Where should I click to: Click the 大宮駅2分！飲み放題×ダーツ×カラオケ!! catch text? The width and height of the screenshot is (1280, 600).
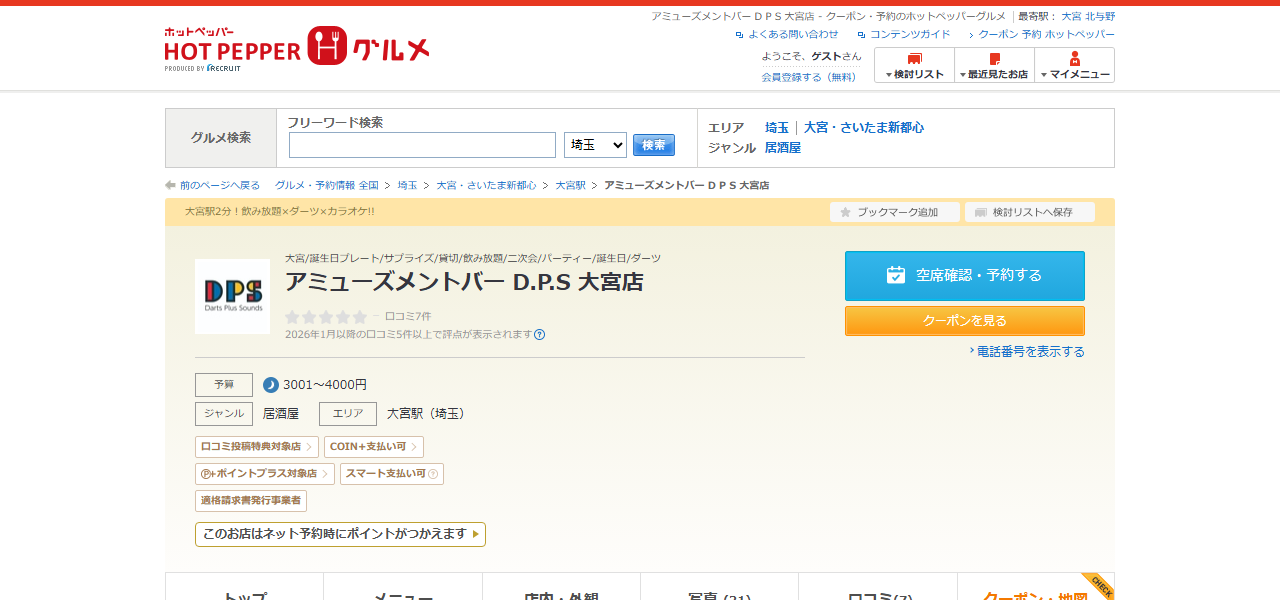click(280, 211)
